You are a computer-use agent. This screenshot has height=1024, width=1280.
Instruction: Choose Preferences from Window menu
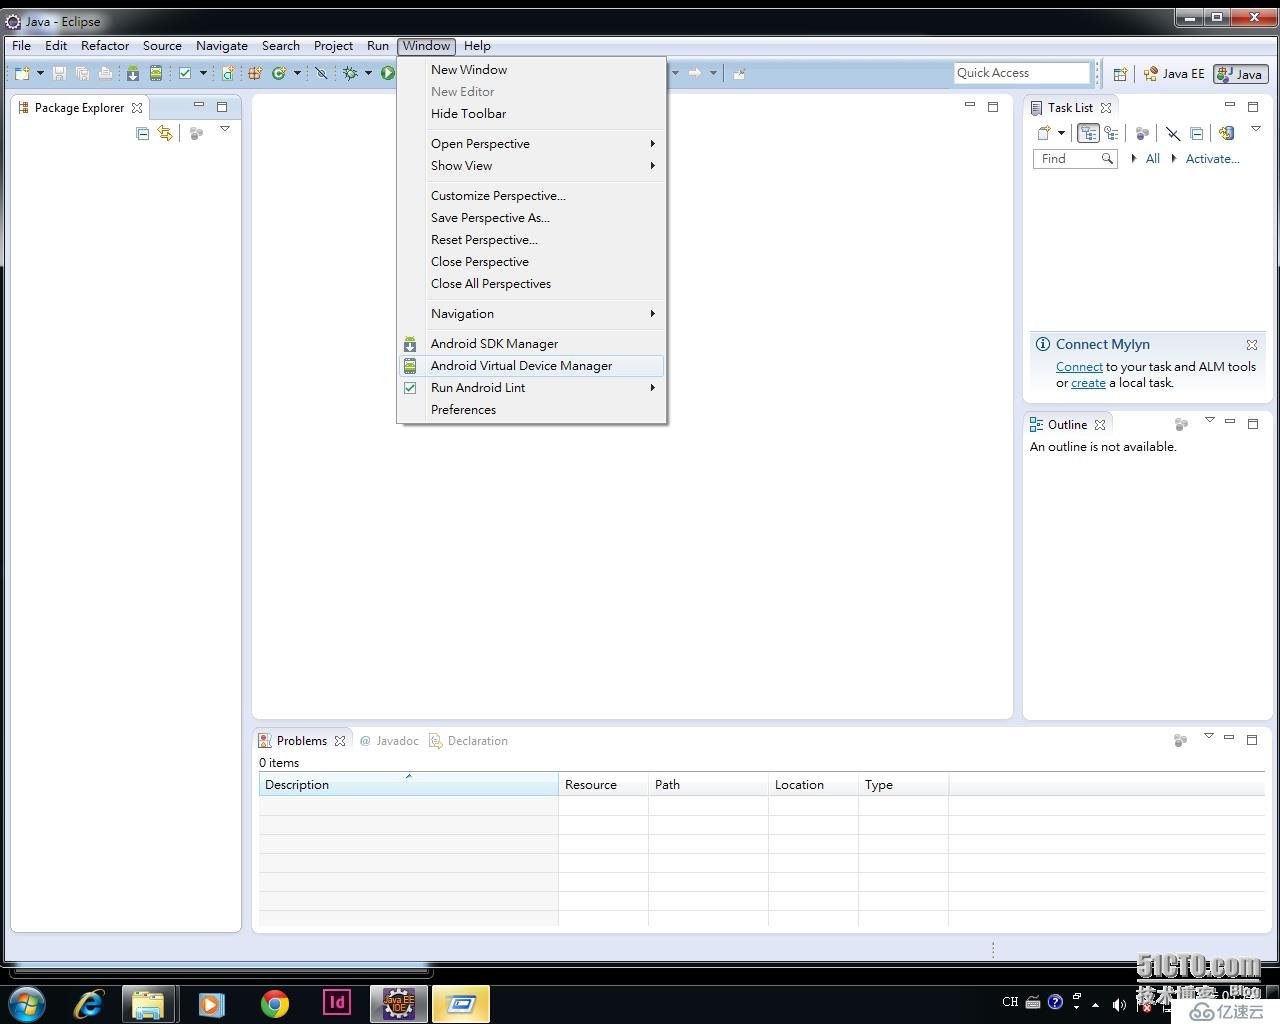pyautogui.click(x=532, y=410)
